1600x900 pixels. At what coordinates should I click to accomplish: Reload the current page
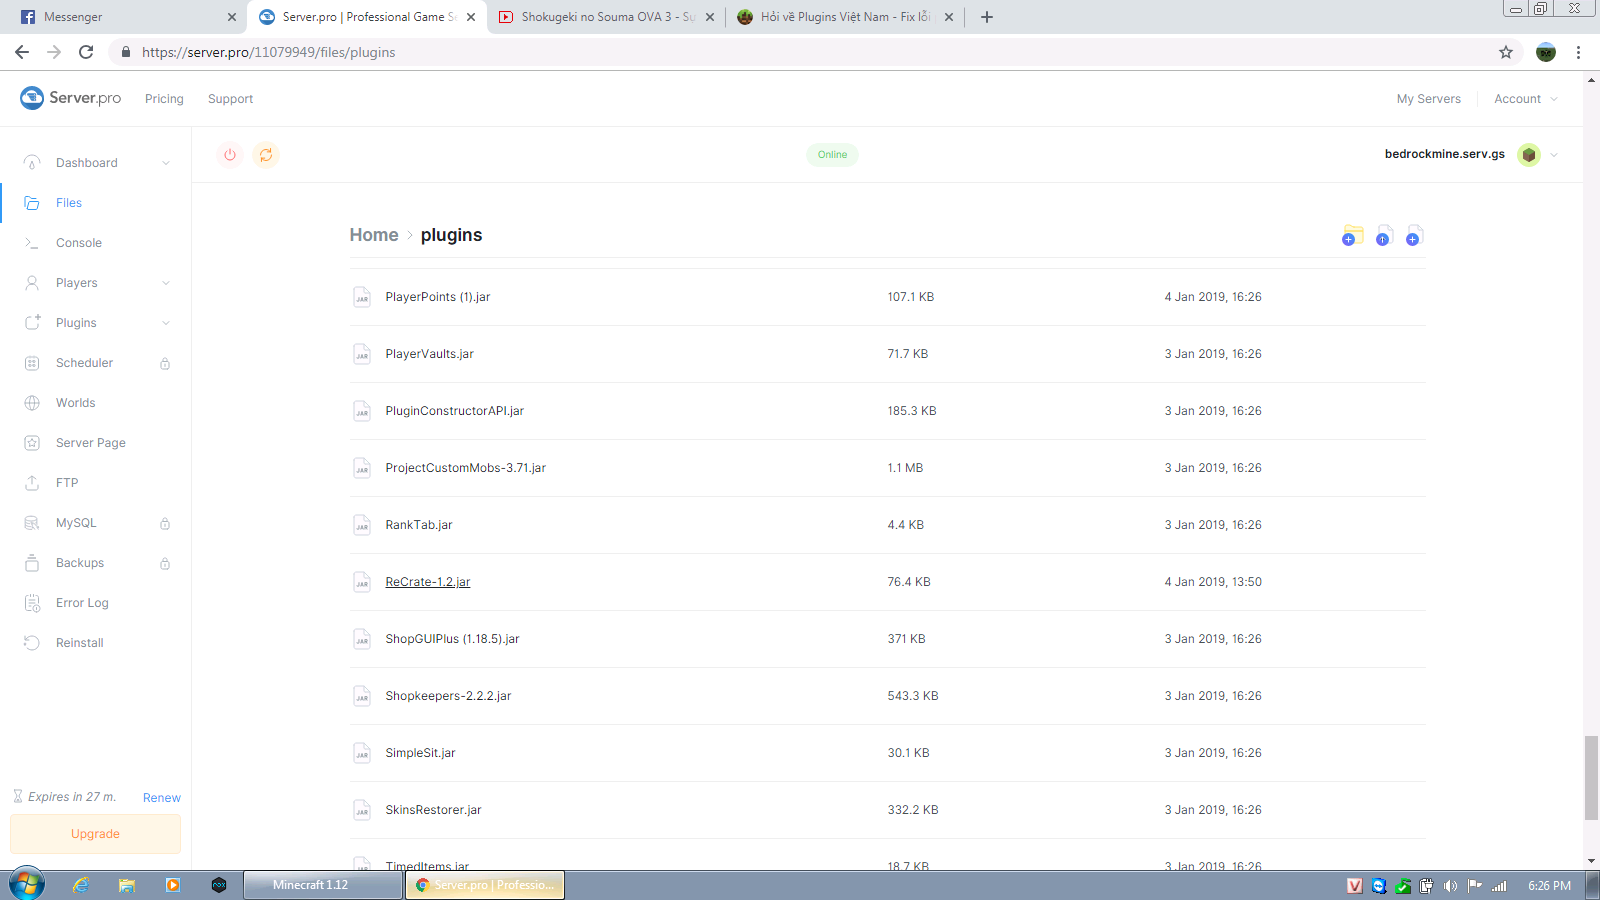point(86,52)
